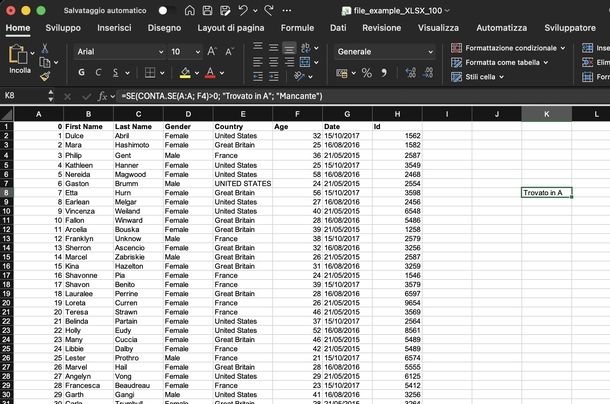
Task: Align text to the top
Action: pyautogui.click(x=258, y=47)
